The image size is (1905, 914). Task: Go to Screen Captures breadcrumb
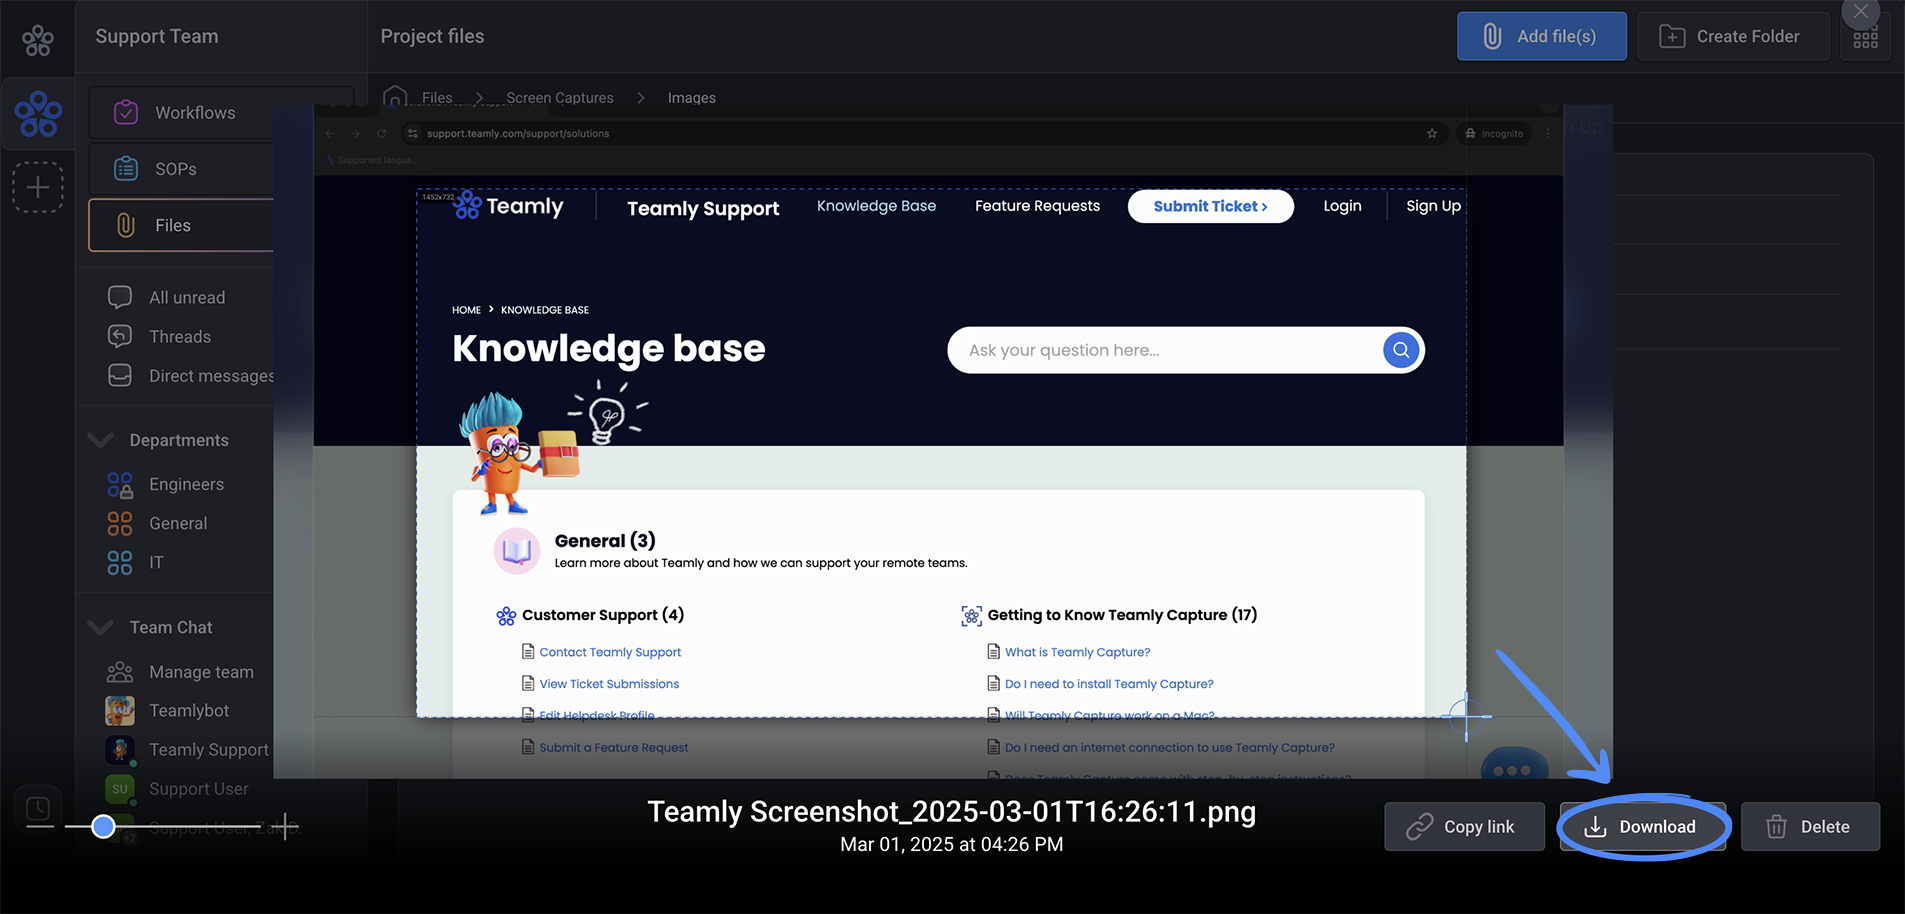(560, 97)
